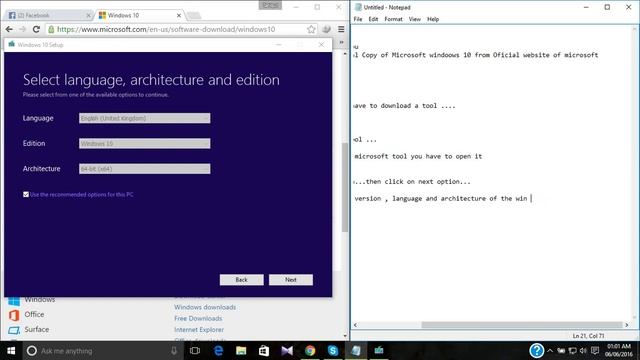Open Skype from taskbar
The height and width of the screenshot is (360, 640).
333,351
